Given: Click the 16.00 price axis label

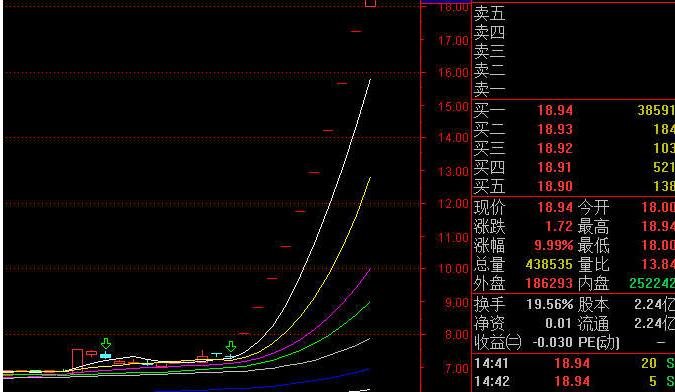Looking at the screenshot, I should pos(453,72).
